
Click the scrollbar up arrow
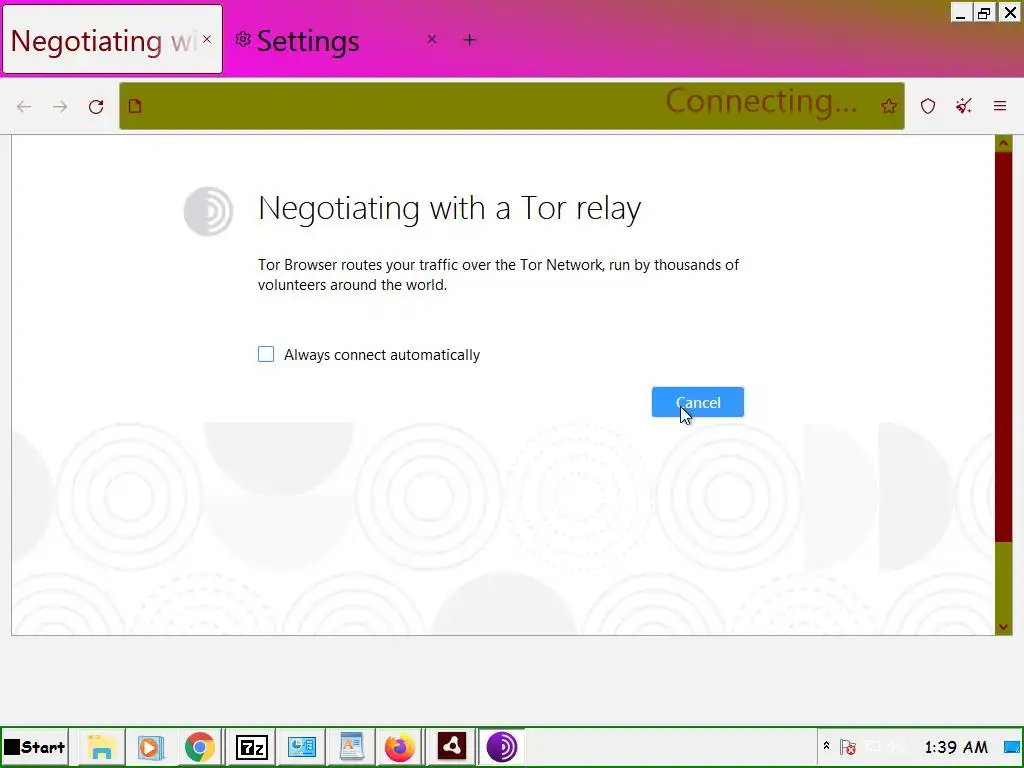point(1004,143)
